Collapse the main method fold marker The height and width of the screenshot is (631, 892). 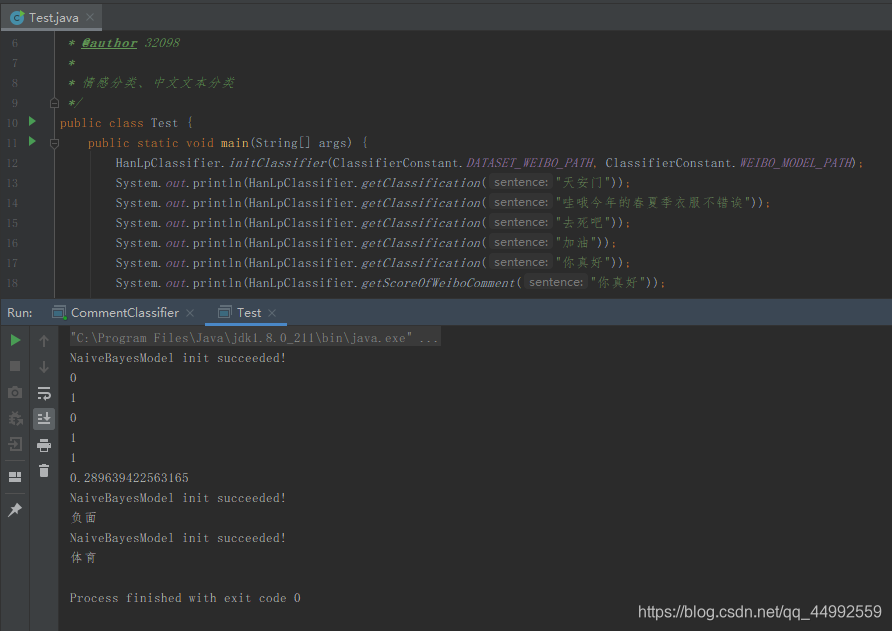tap(54, 143)
